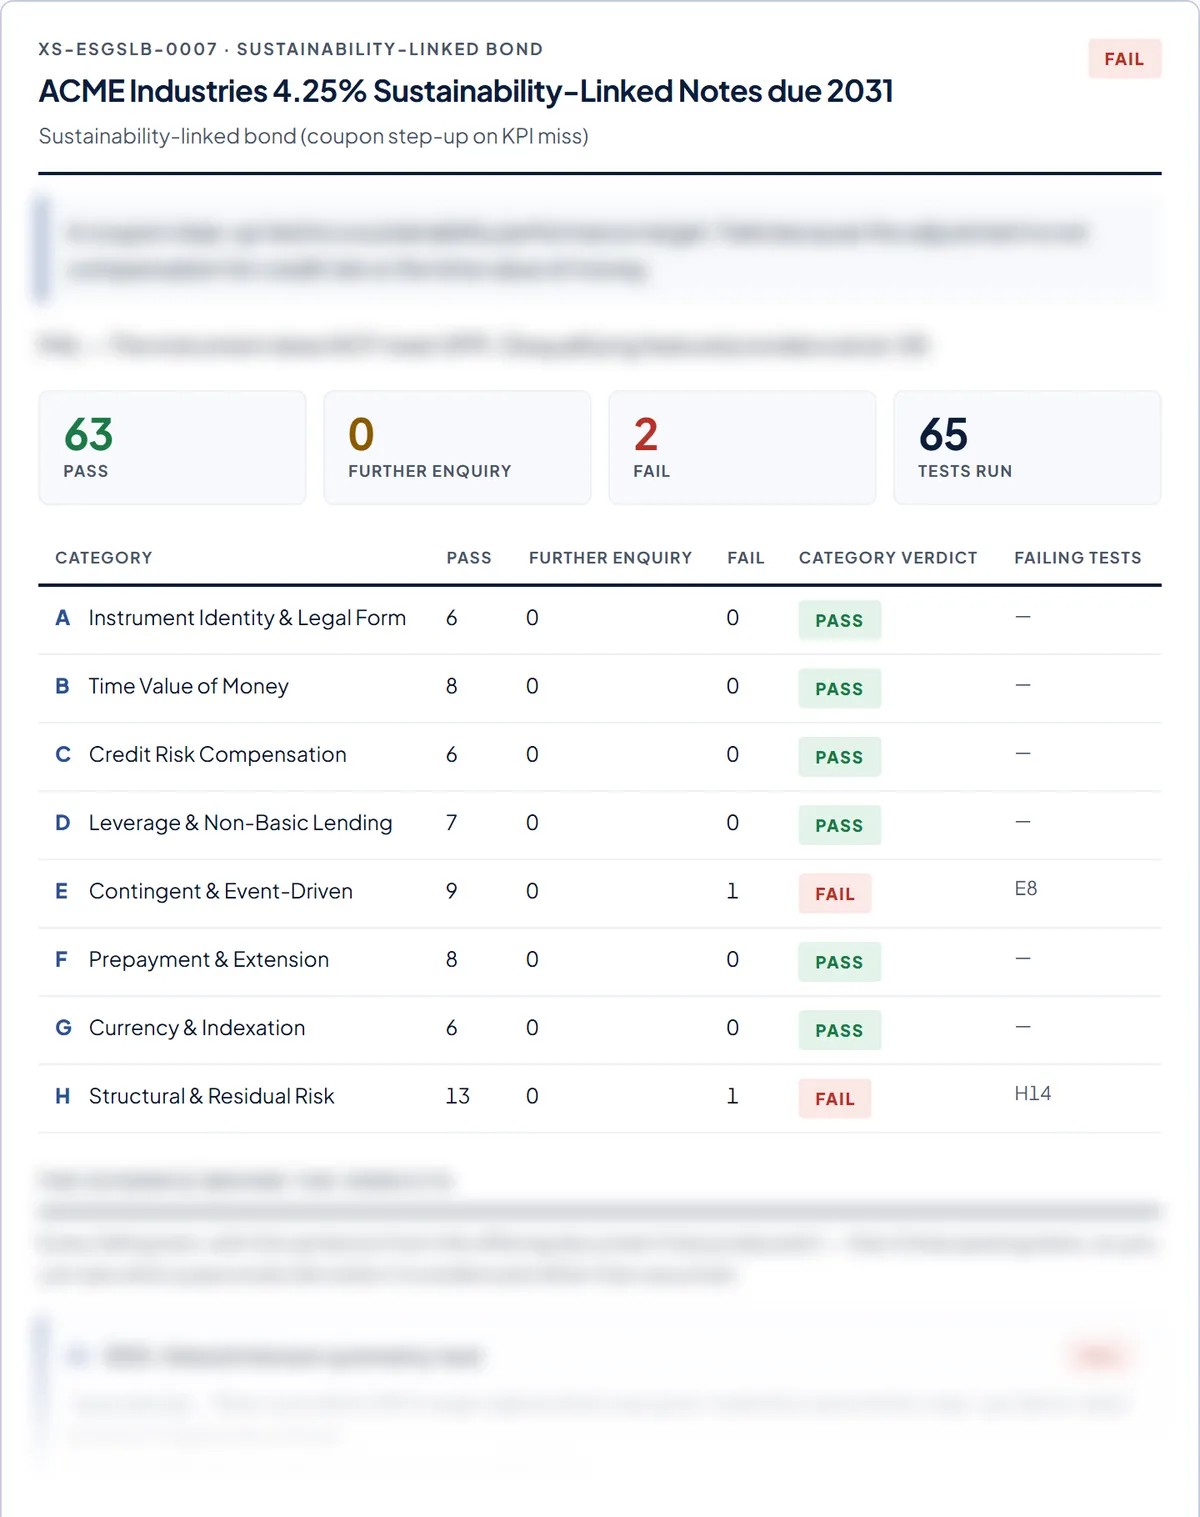The height and width of the screenshot is (1517, 1200).
Task: Click fail count 0 in Currency & Indexation row
Action: point(733,1028)
